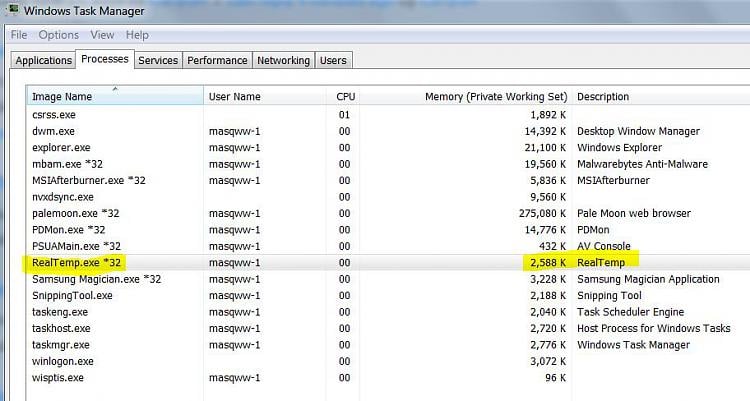Image resolution: width=750 pixels, height=401 pixels.
Task: Click the Samsung Magician Application description
Action: coord(648,279)
